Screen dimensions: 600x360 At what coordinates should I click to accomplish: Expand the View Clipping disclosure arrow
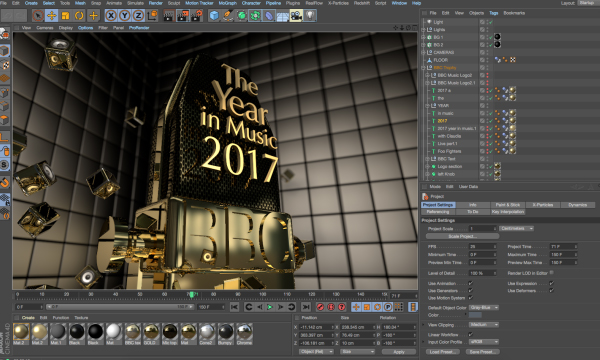pyautogui.click(x=424, y=325)
